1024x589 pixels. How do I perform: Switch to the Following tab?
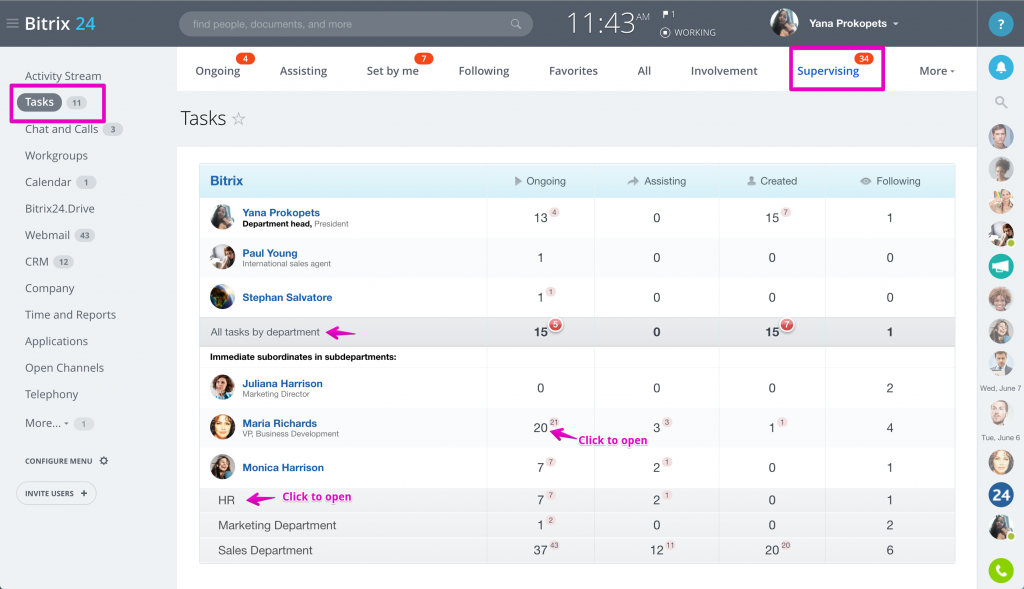483,71
